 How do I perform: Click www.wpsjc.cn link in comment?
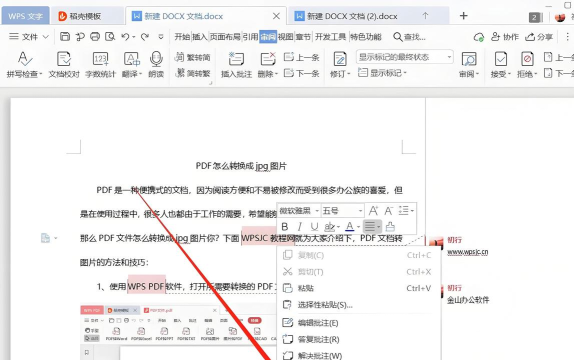(467, 252)
